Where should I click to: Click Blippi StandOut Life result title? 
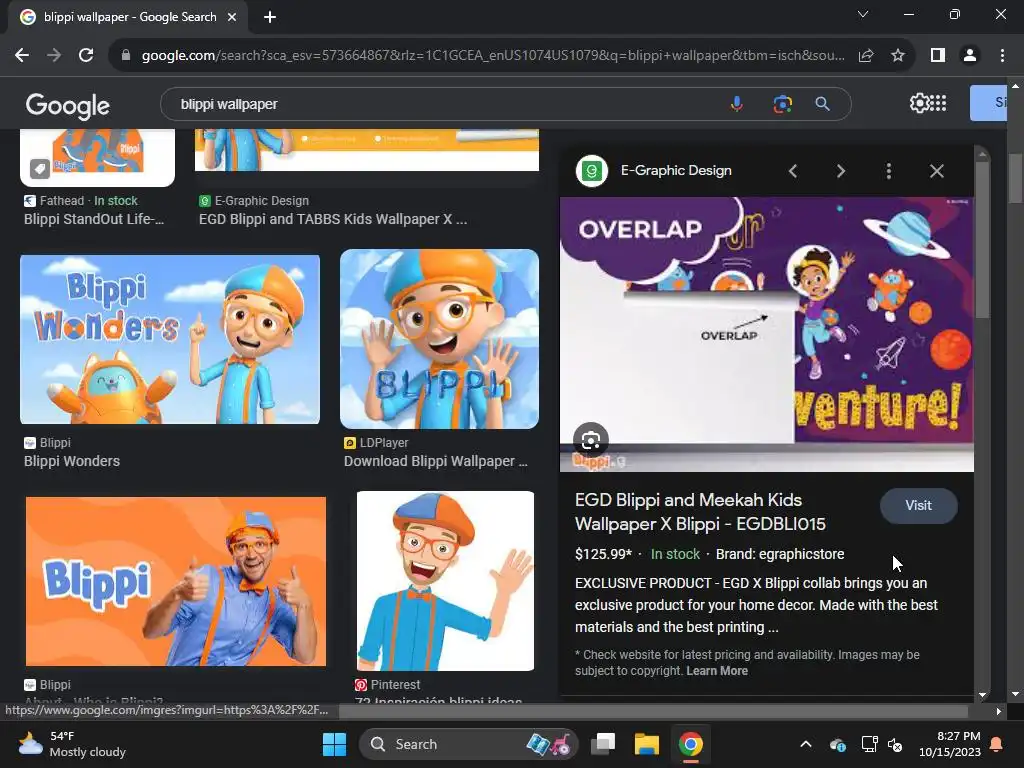(x=94, y=219)
